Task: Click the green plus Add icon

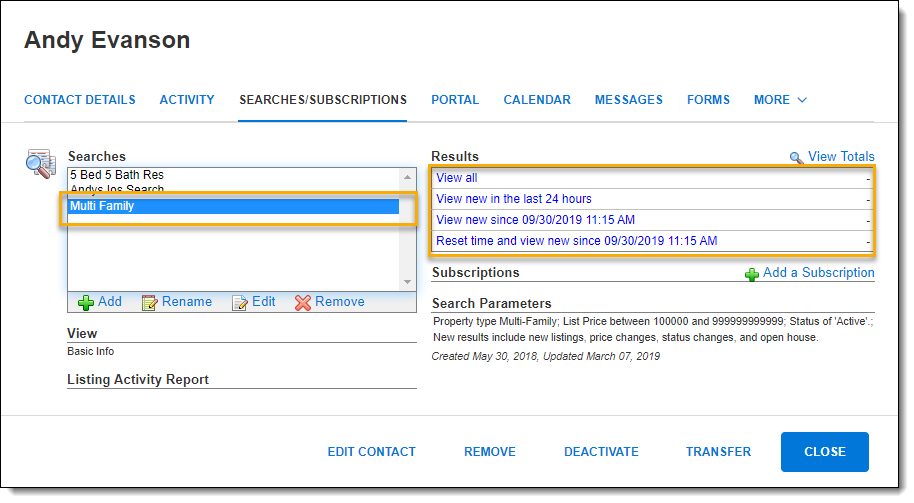Action: point(86,302)
